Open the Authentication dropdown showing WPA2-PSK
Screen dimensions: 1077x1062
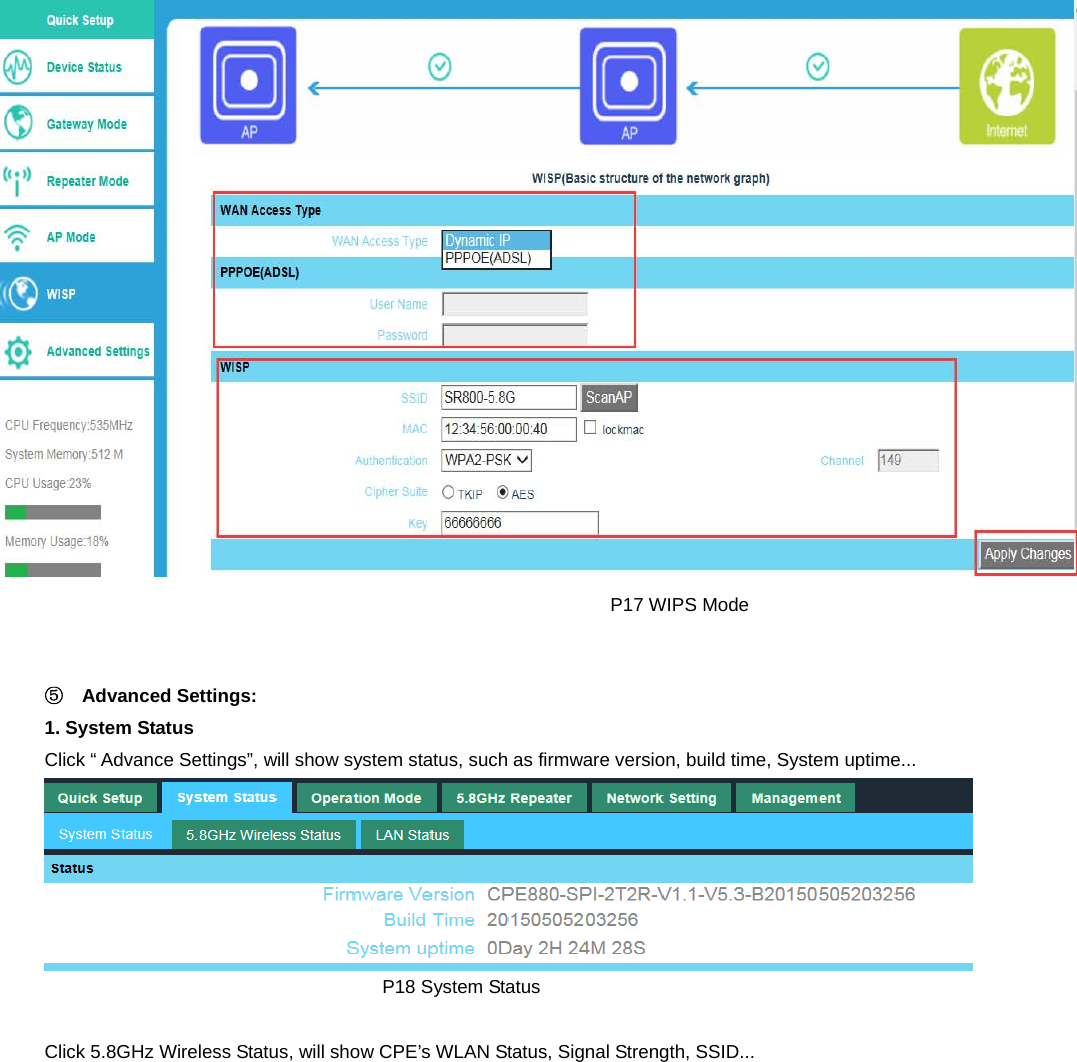[486, 460]
